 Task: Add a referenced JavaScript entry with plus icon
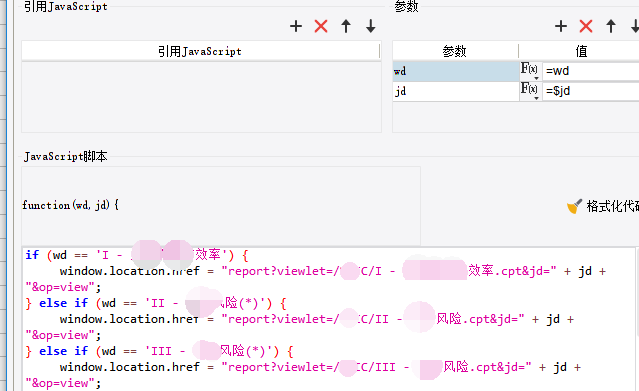tap(296, 27)
